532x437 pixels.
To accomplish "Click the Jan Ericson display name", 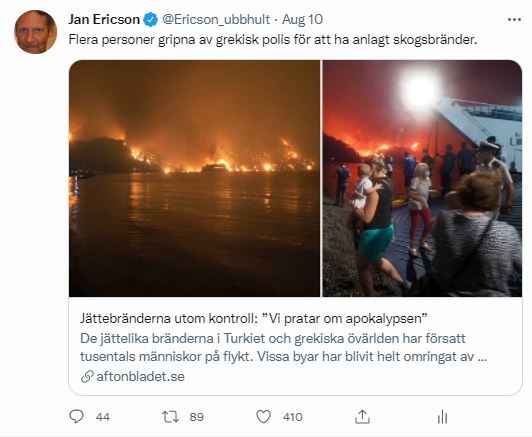I will (x=104, y=20).
